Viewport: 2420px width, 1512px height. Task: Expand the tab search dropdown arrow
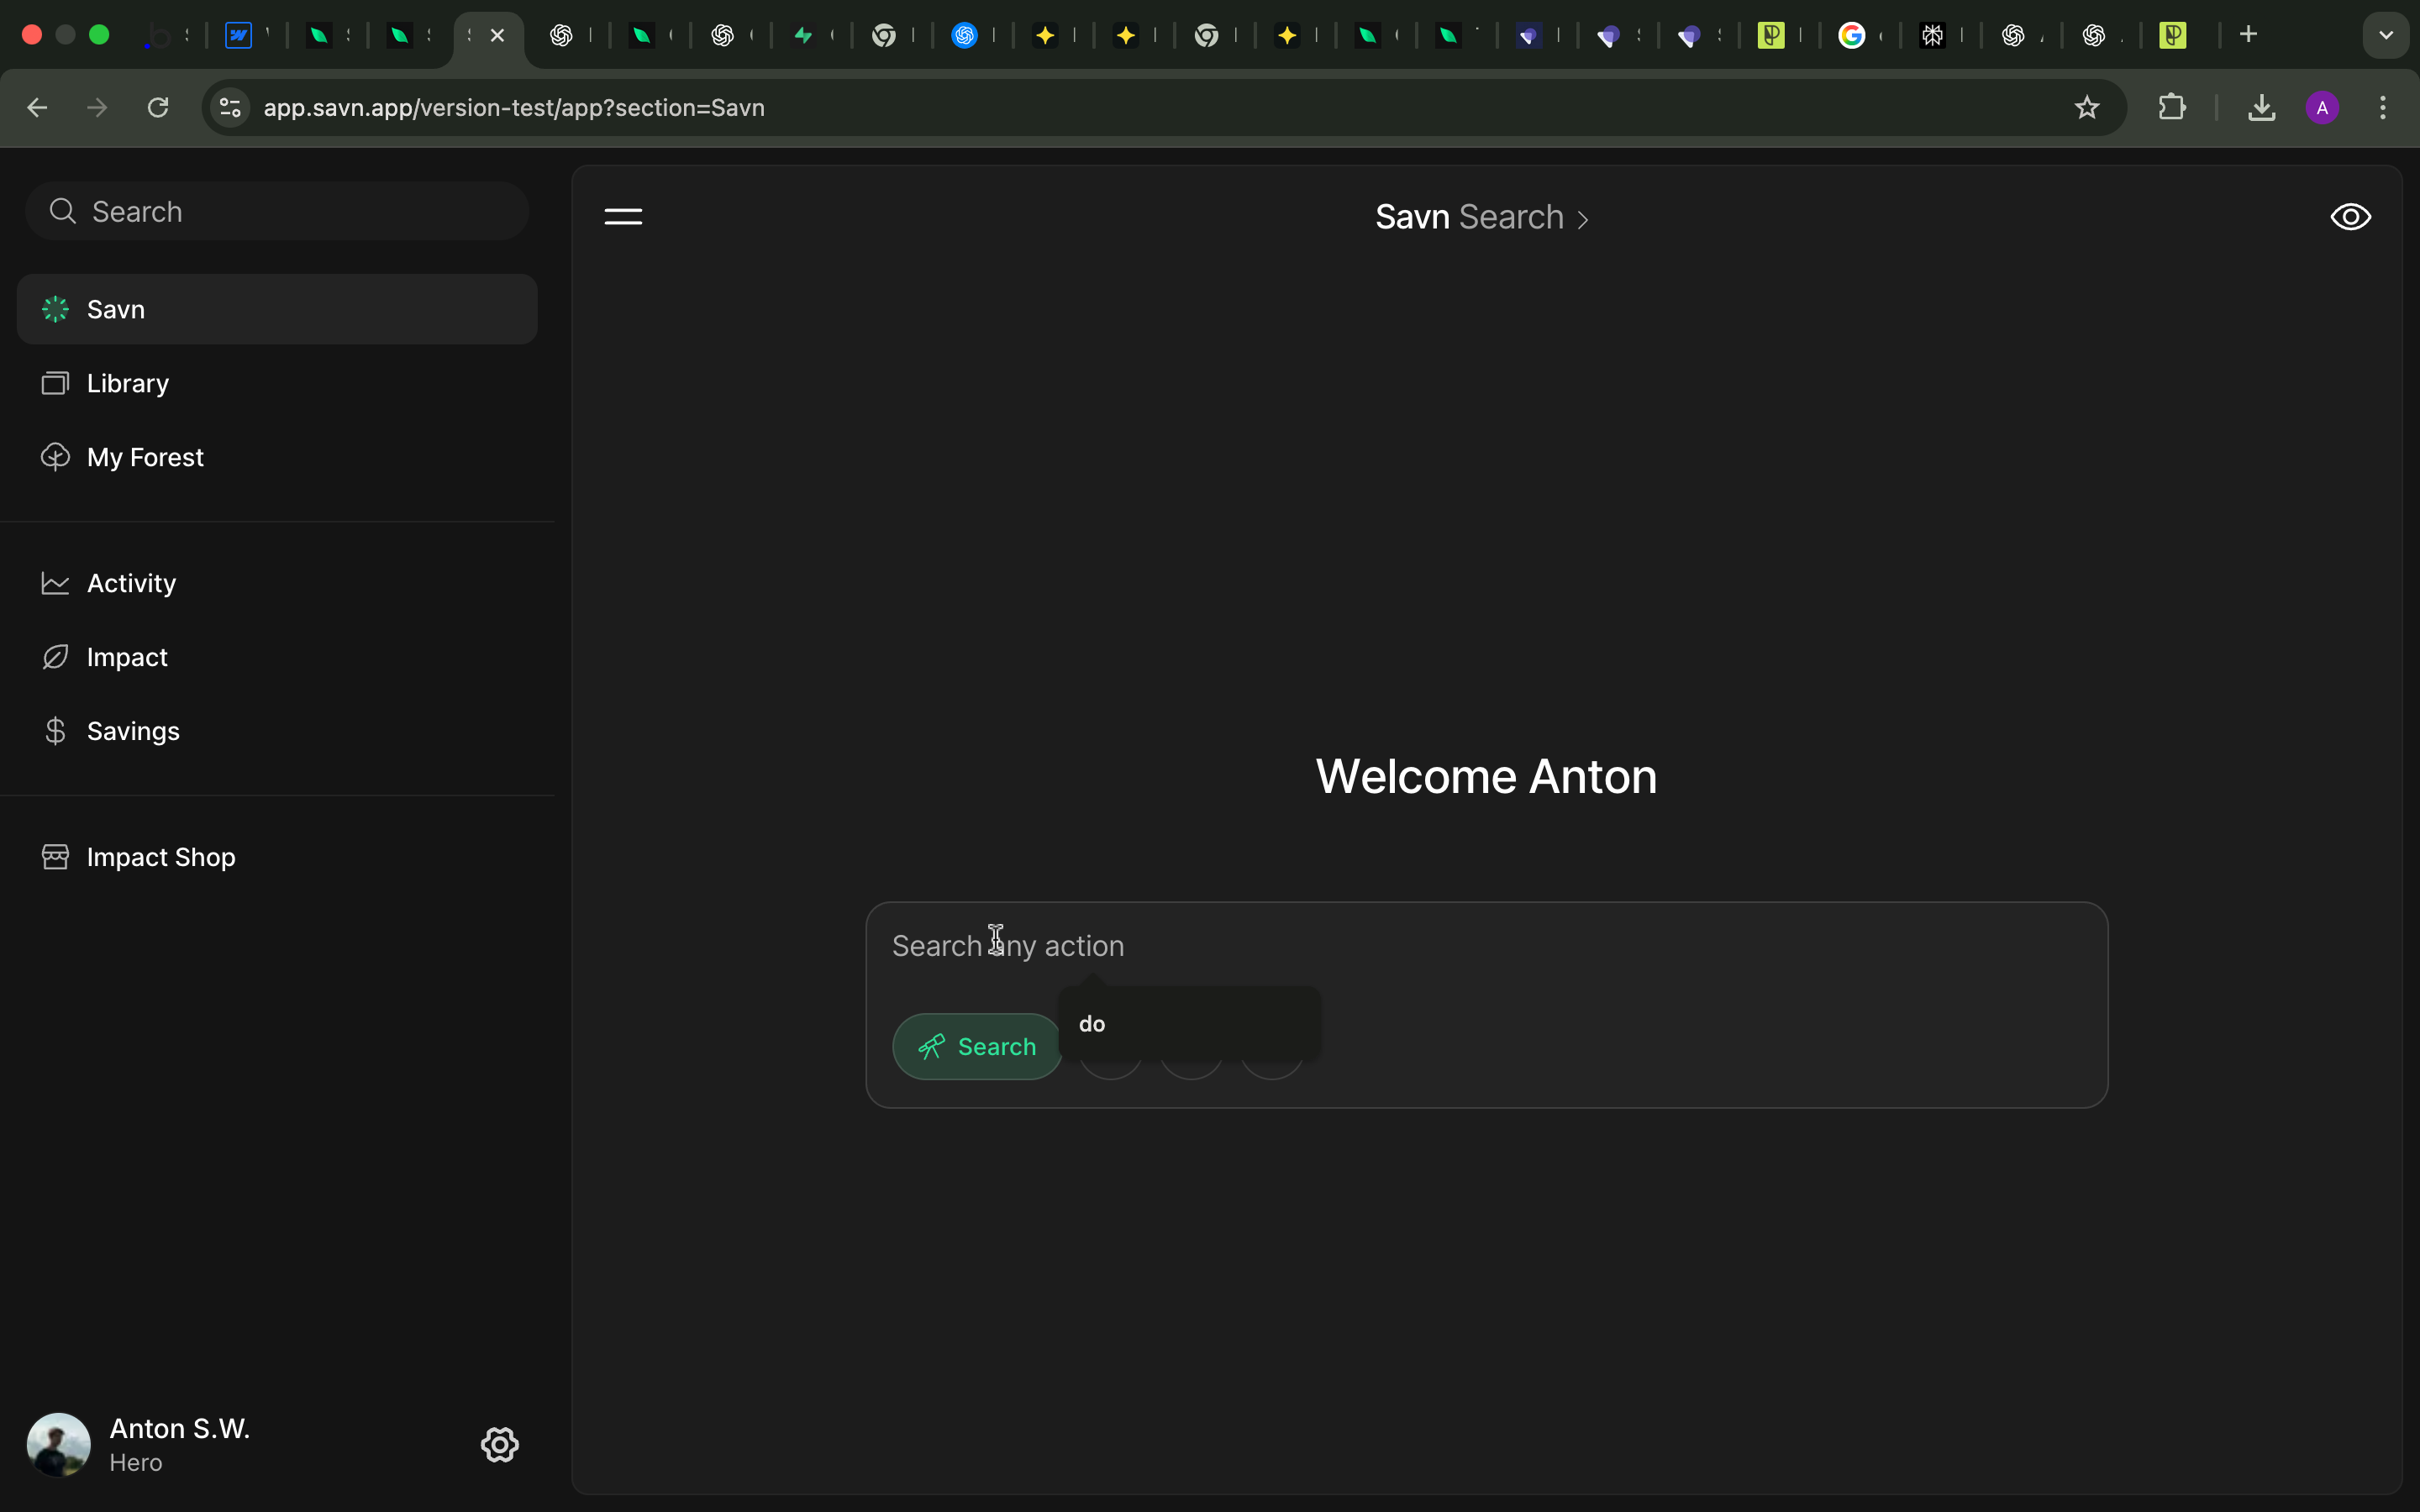click(x=2386, y=35)
